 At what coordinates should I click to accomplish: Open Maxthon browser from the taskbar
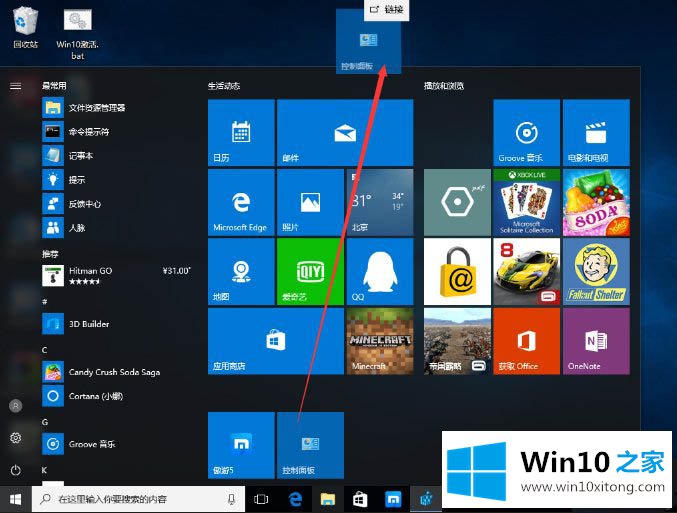(x=393, y=500)
